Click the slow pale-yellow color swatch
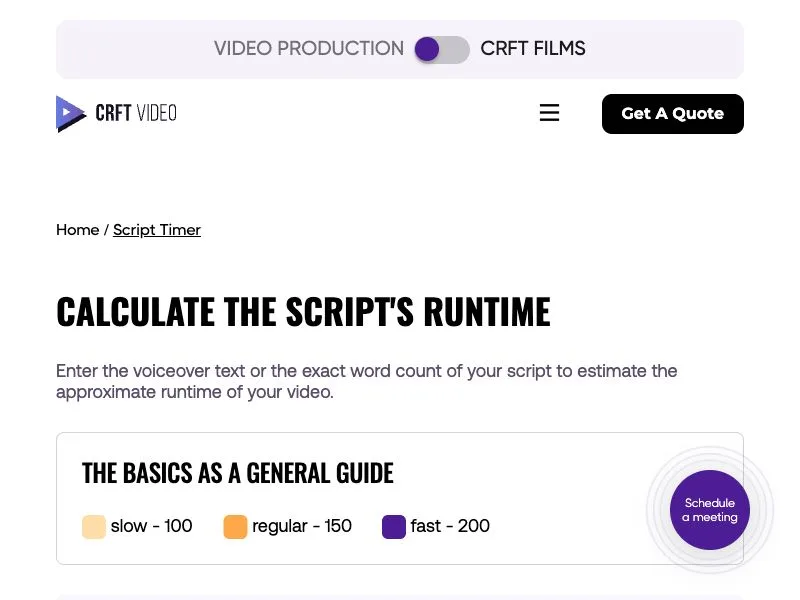Image resolution: width=800 pixels, height=600 pixels. coord(94,527)
